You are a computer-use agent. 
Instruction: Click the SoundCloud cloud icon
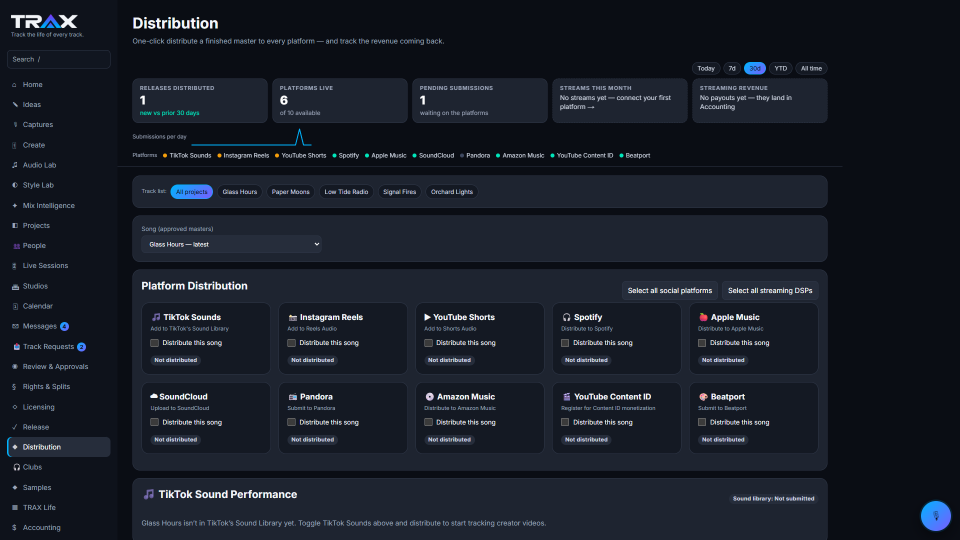click(x=154, y=396)
